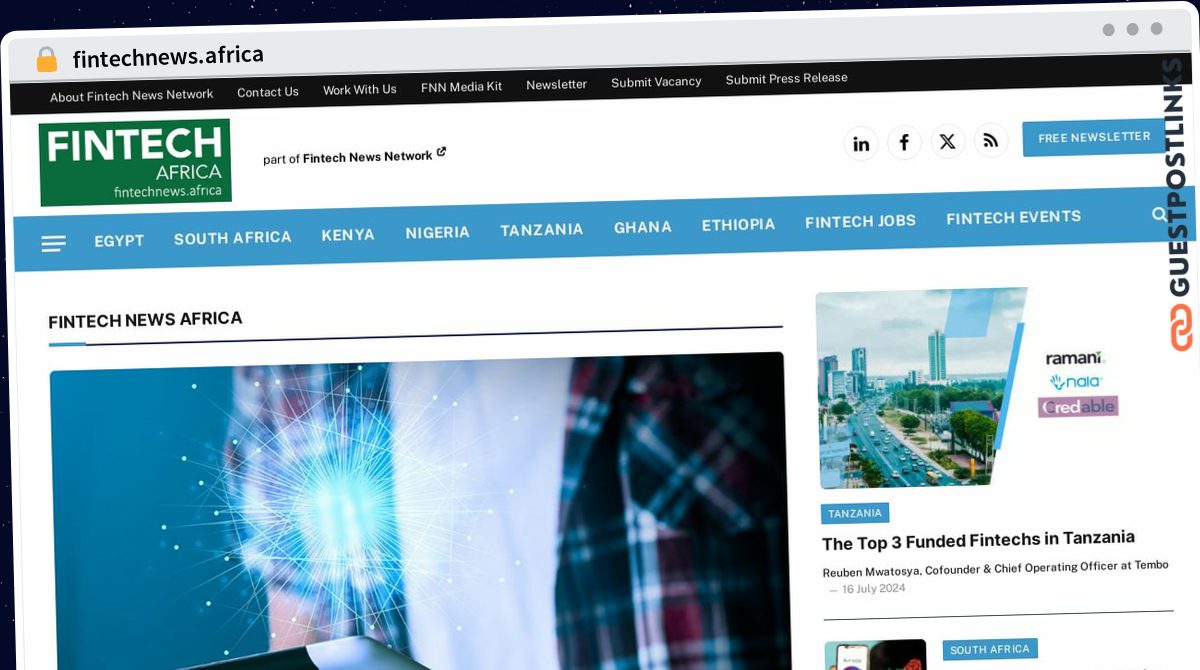This screenshot has width=1200, height=670.
Task: Click the TANZANIA tag above article title
Action: point(855,513)
